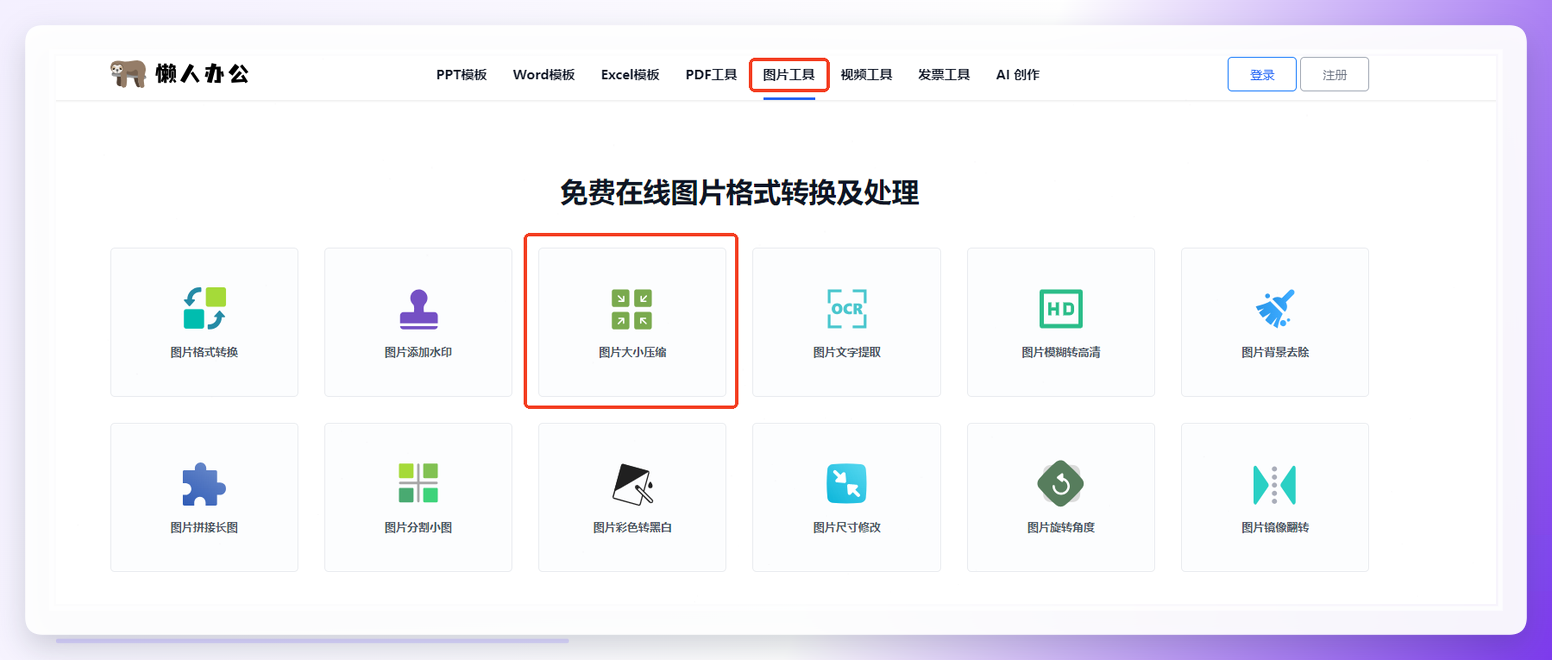Viewport: 1552px width, 660px height.
Task: Open the PPT模板 menu
Action: [x=461, y=74]
